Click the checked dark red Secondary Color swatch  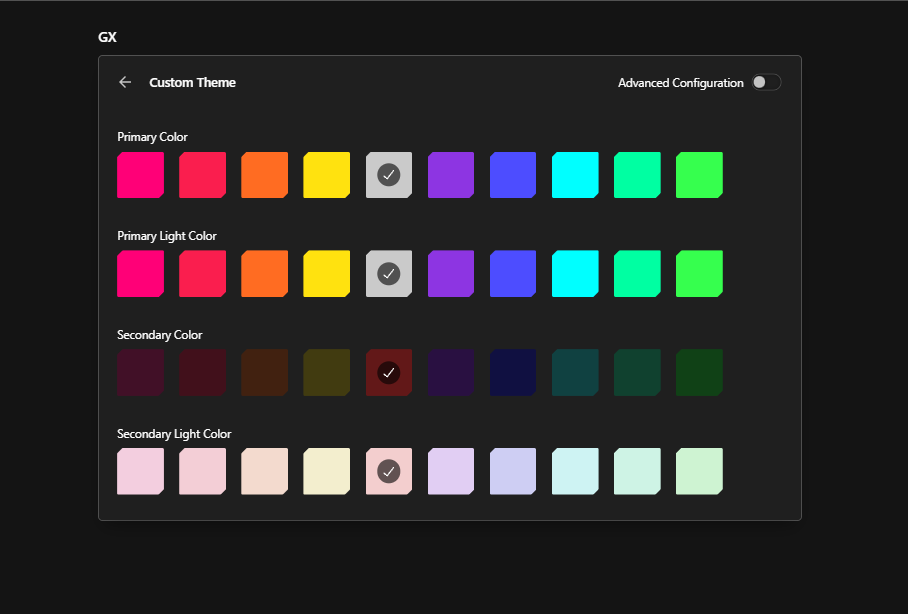389,372
